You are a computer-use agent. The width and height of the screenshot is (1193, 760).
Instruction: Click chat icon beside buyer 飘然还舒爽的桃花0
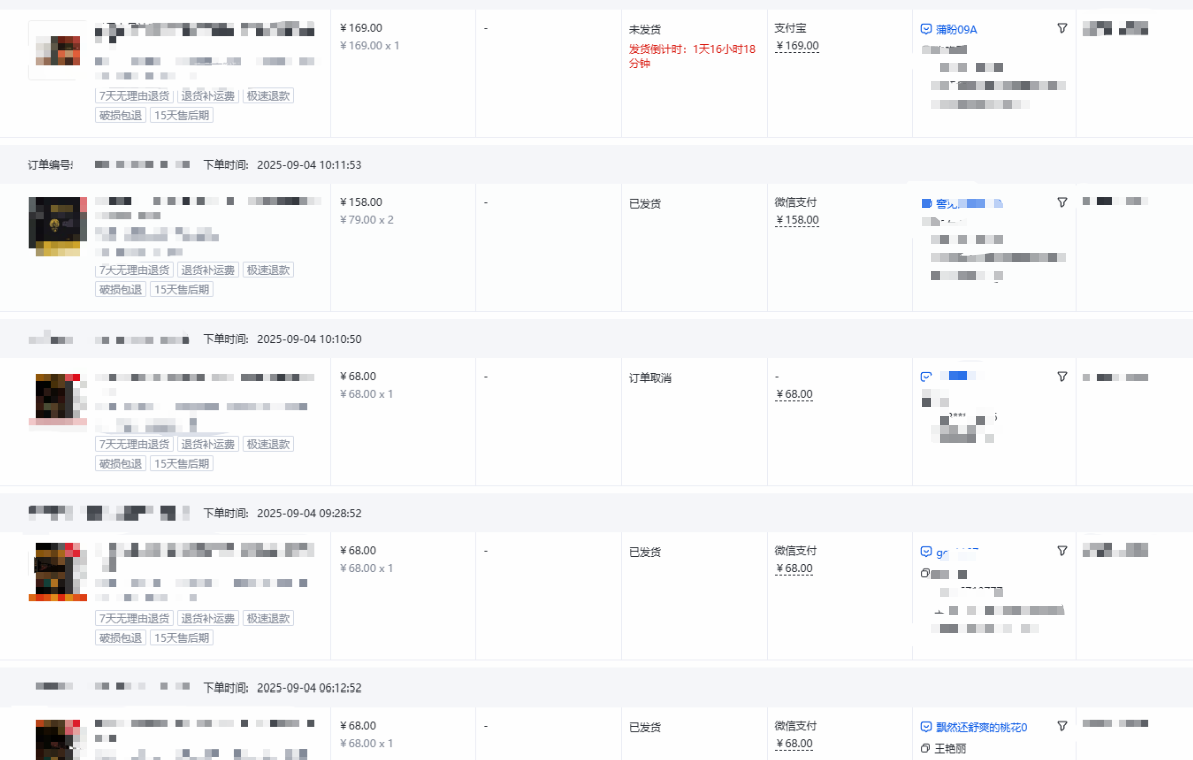926,727
